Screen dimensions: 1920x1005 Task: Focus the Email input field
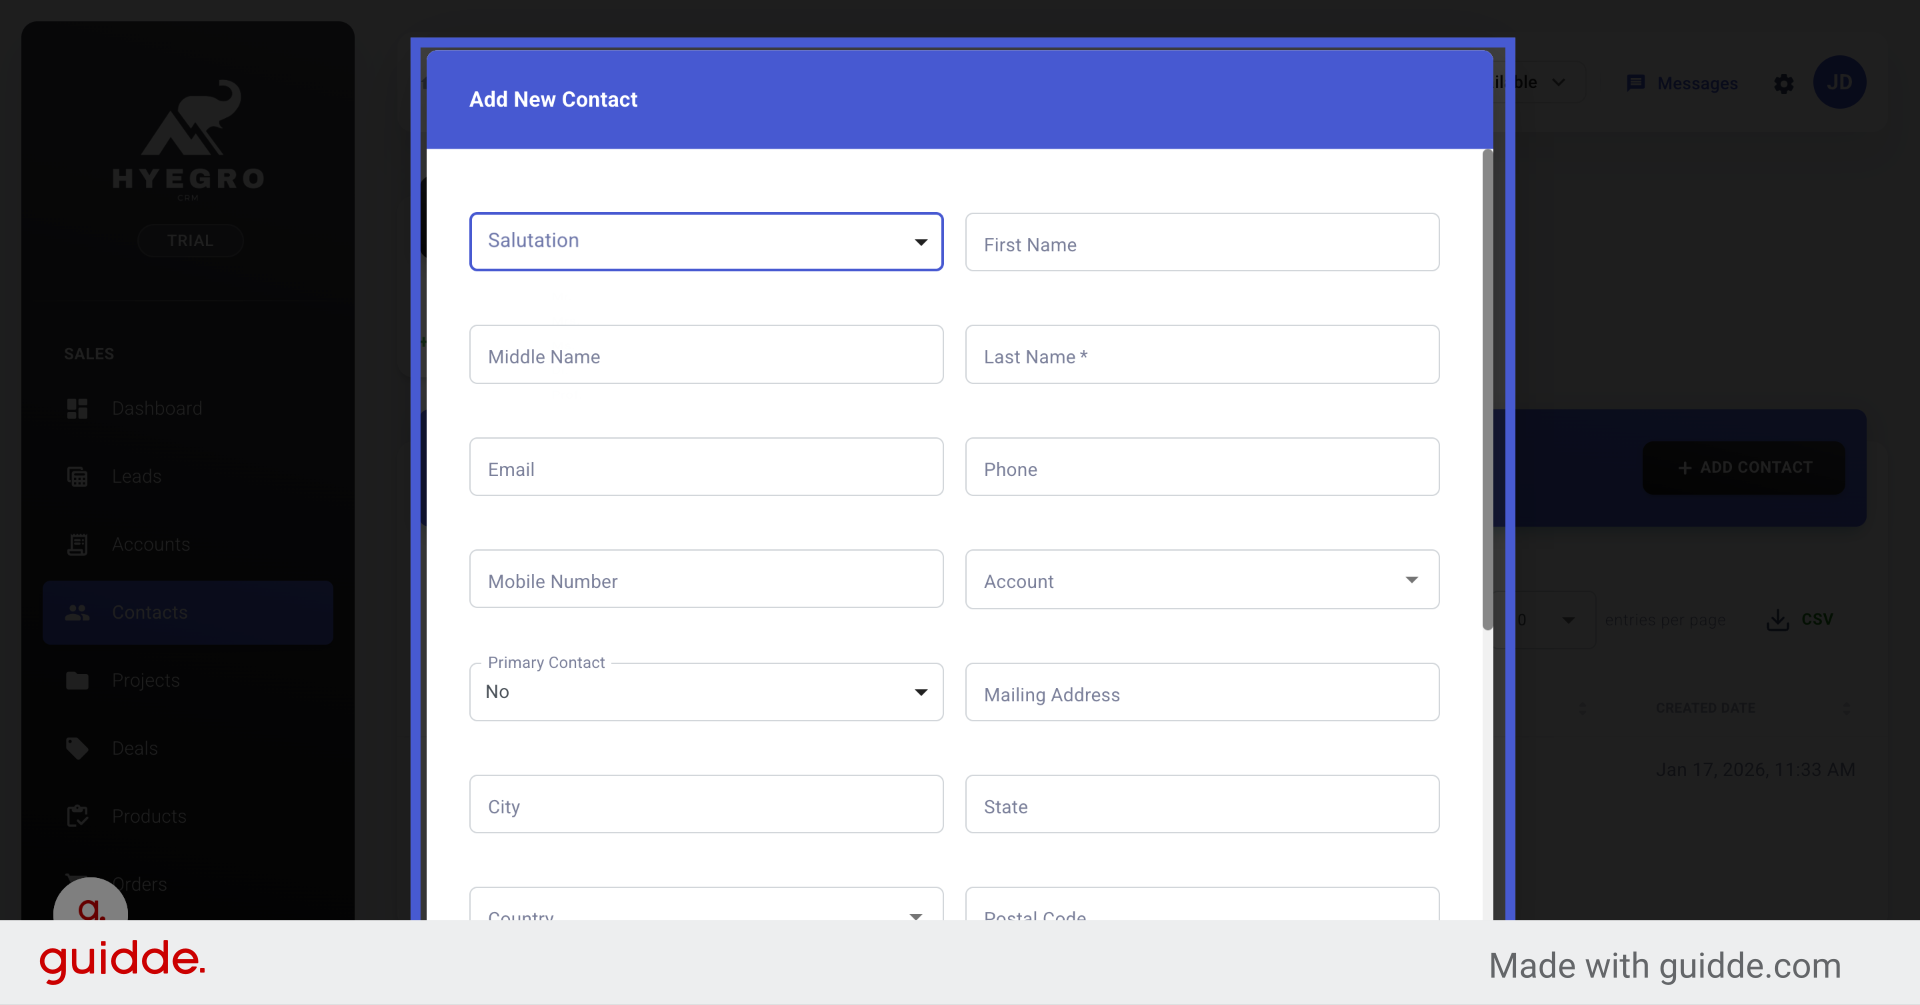pos(706,467)
